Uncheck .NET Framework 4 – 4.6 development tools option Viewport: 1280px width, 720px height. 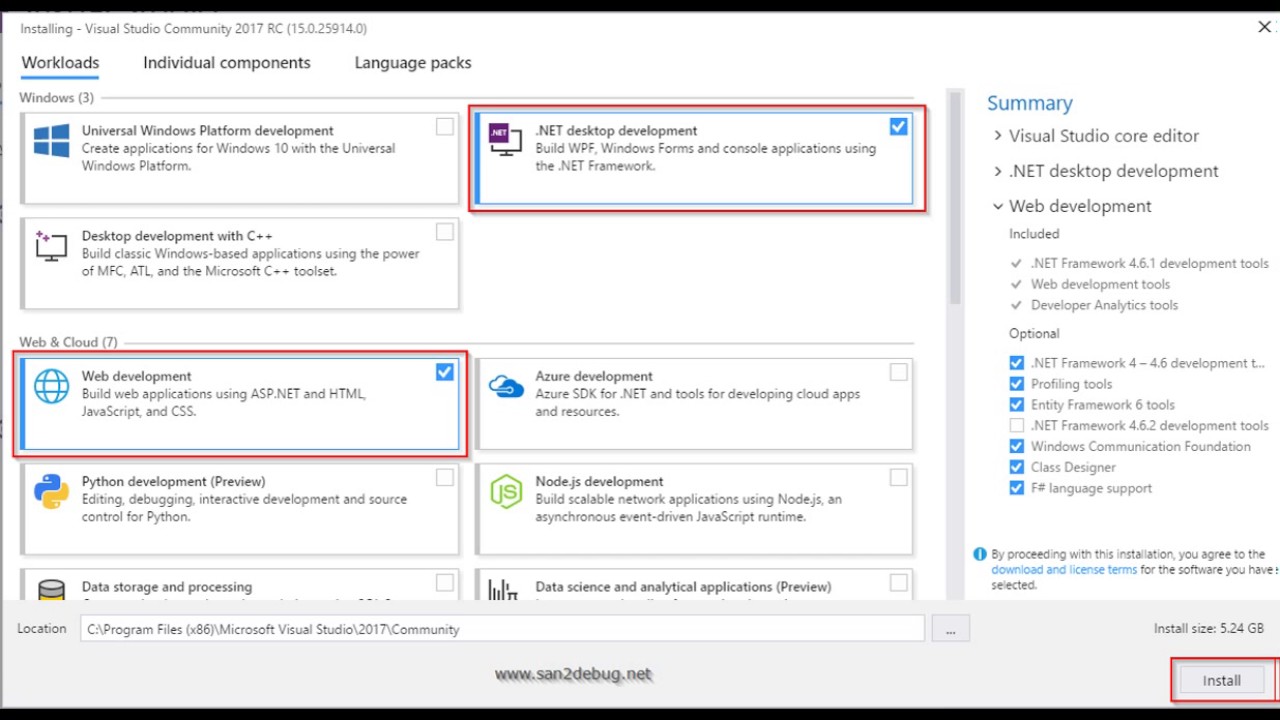point(1017,363)
